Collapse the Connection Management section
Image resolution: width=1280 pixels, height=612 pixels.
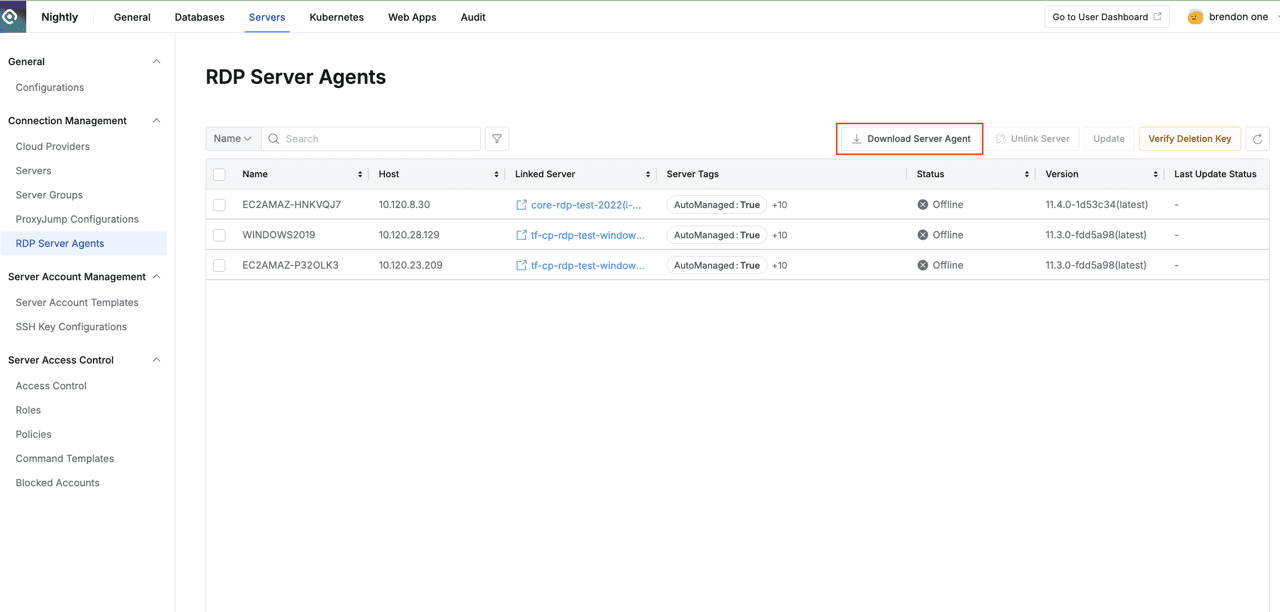(156, 120)
